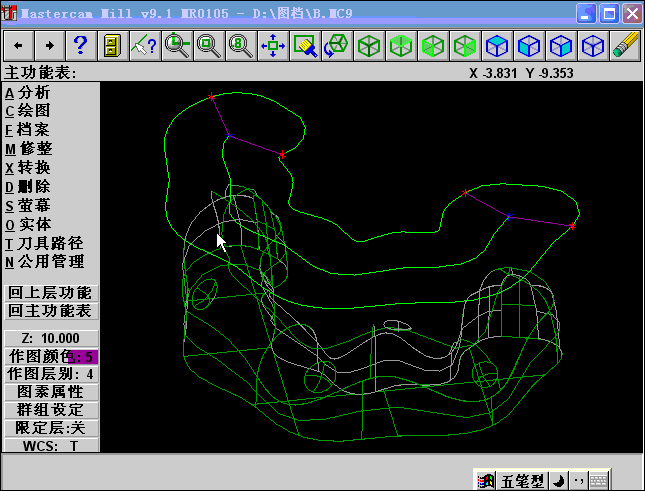Open the D 删除 menu item
The width and height of the screenshot is (645, 491).
pos(28,187)
